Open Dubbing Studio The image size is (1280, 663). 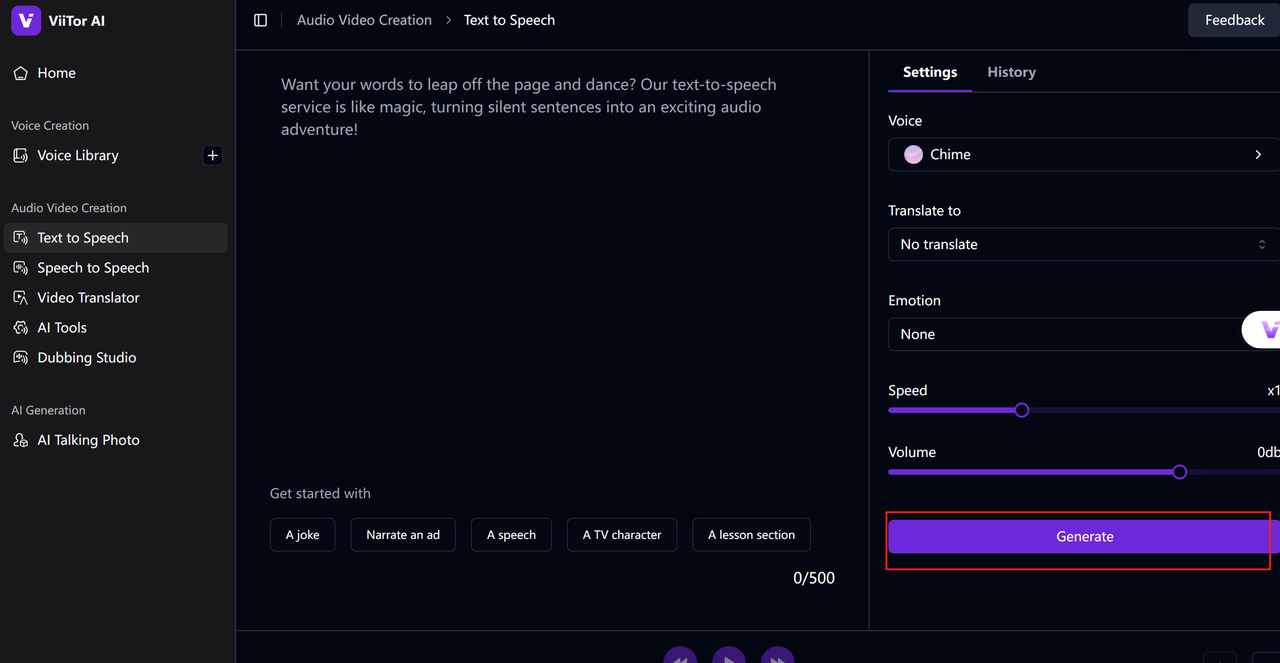86,358
